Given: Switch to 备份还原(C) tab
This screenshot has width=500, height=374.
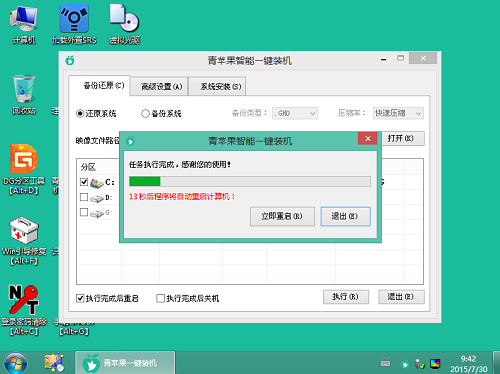Looking at the screenshot, I should [99, 86].
